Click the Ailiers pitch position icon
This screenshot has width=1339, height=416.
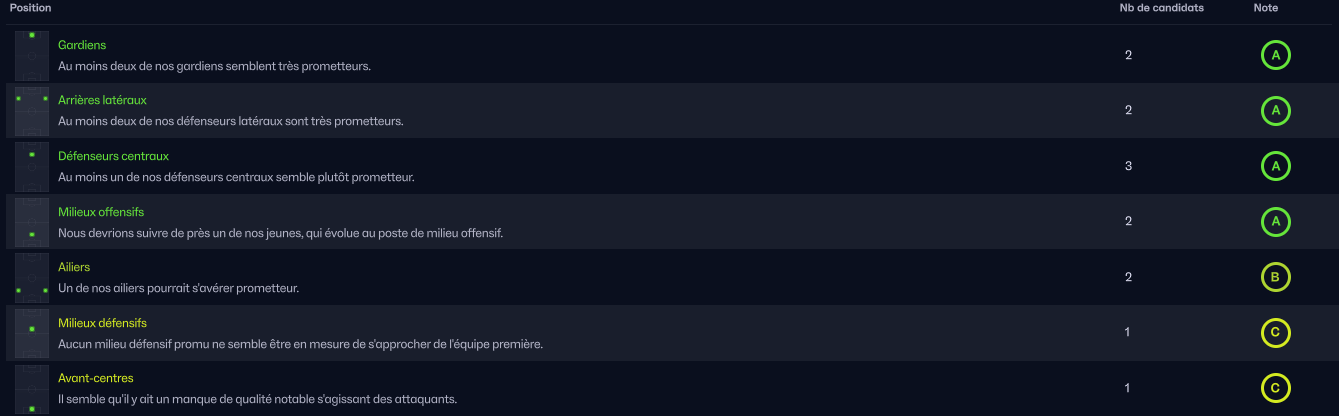click(32, 277)
